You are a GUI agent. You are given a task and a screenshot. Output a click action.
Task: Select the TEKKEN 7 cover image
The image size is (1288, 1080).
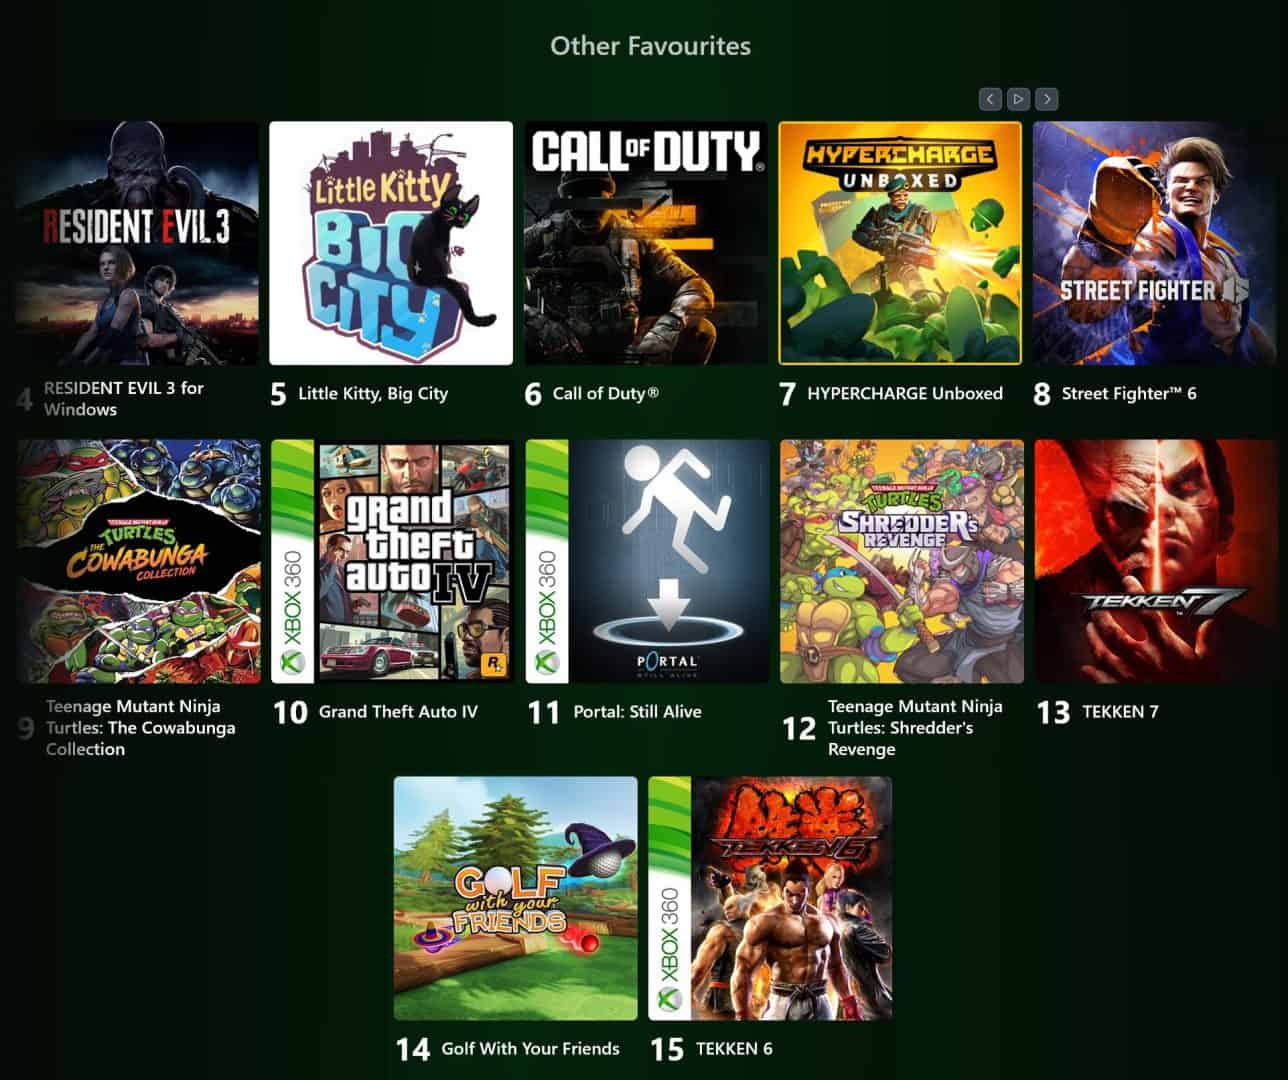point(1157,561)
